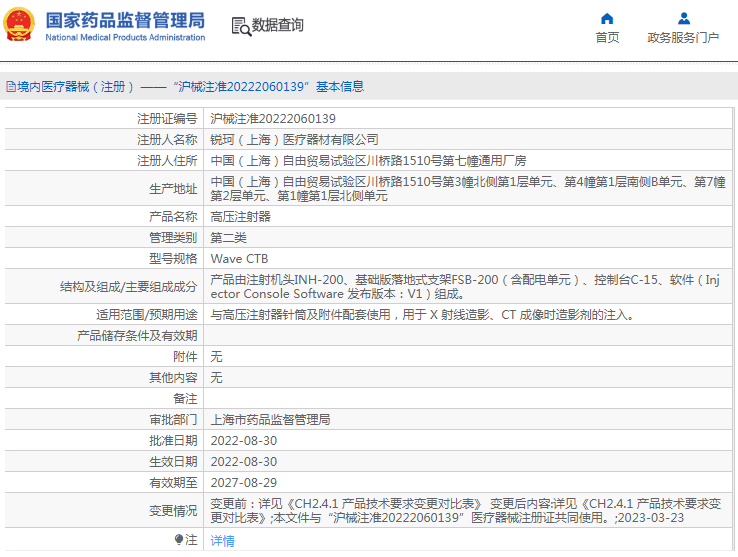Click the 注 label at table bottom

(x=191, y=540)
